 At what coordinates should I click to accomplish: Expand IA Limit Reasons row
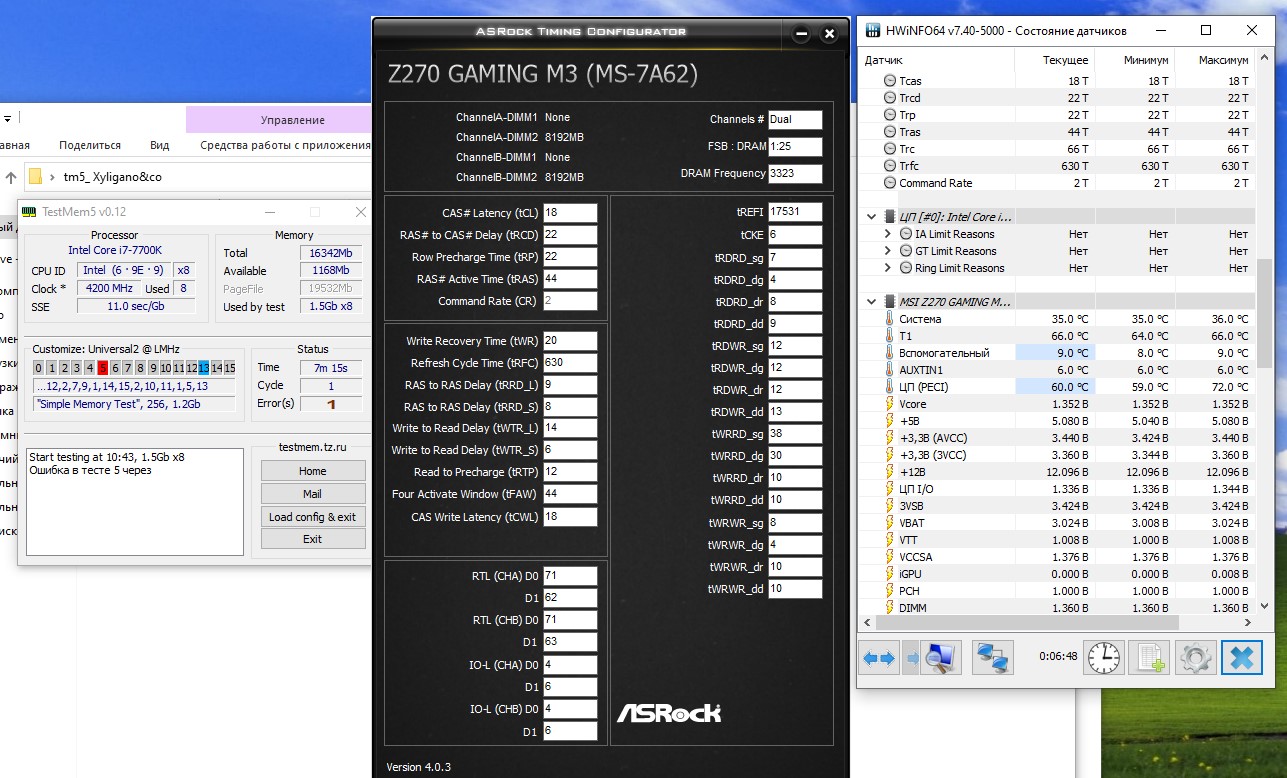[x=888, y=234]
